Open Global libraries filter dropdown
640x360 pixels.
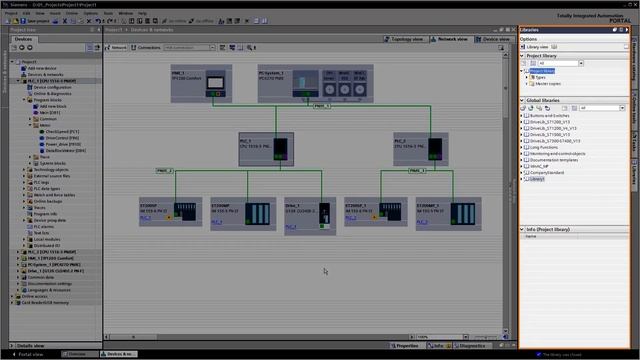[622, 108]
